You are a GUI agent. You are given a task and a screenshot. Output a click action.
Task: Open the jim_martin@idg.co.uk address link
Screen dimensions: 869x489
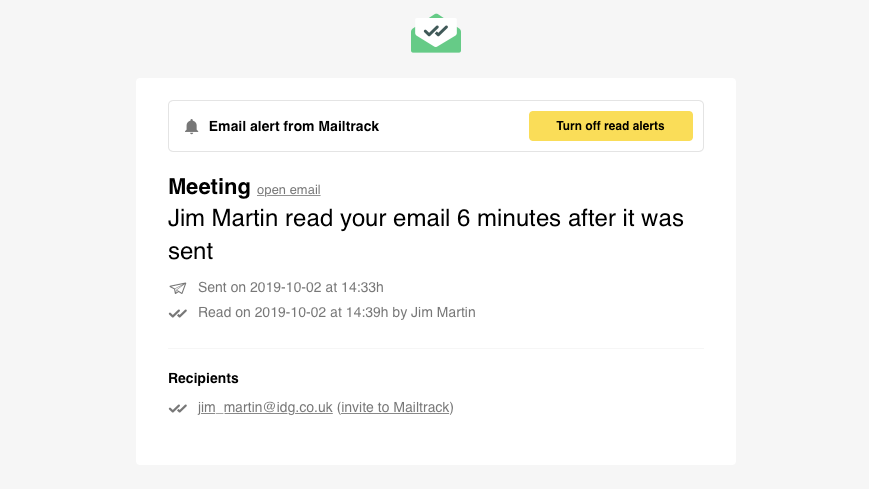[265, 408]
